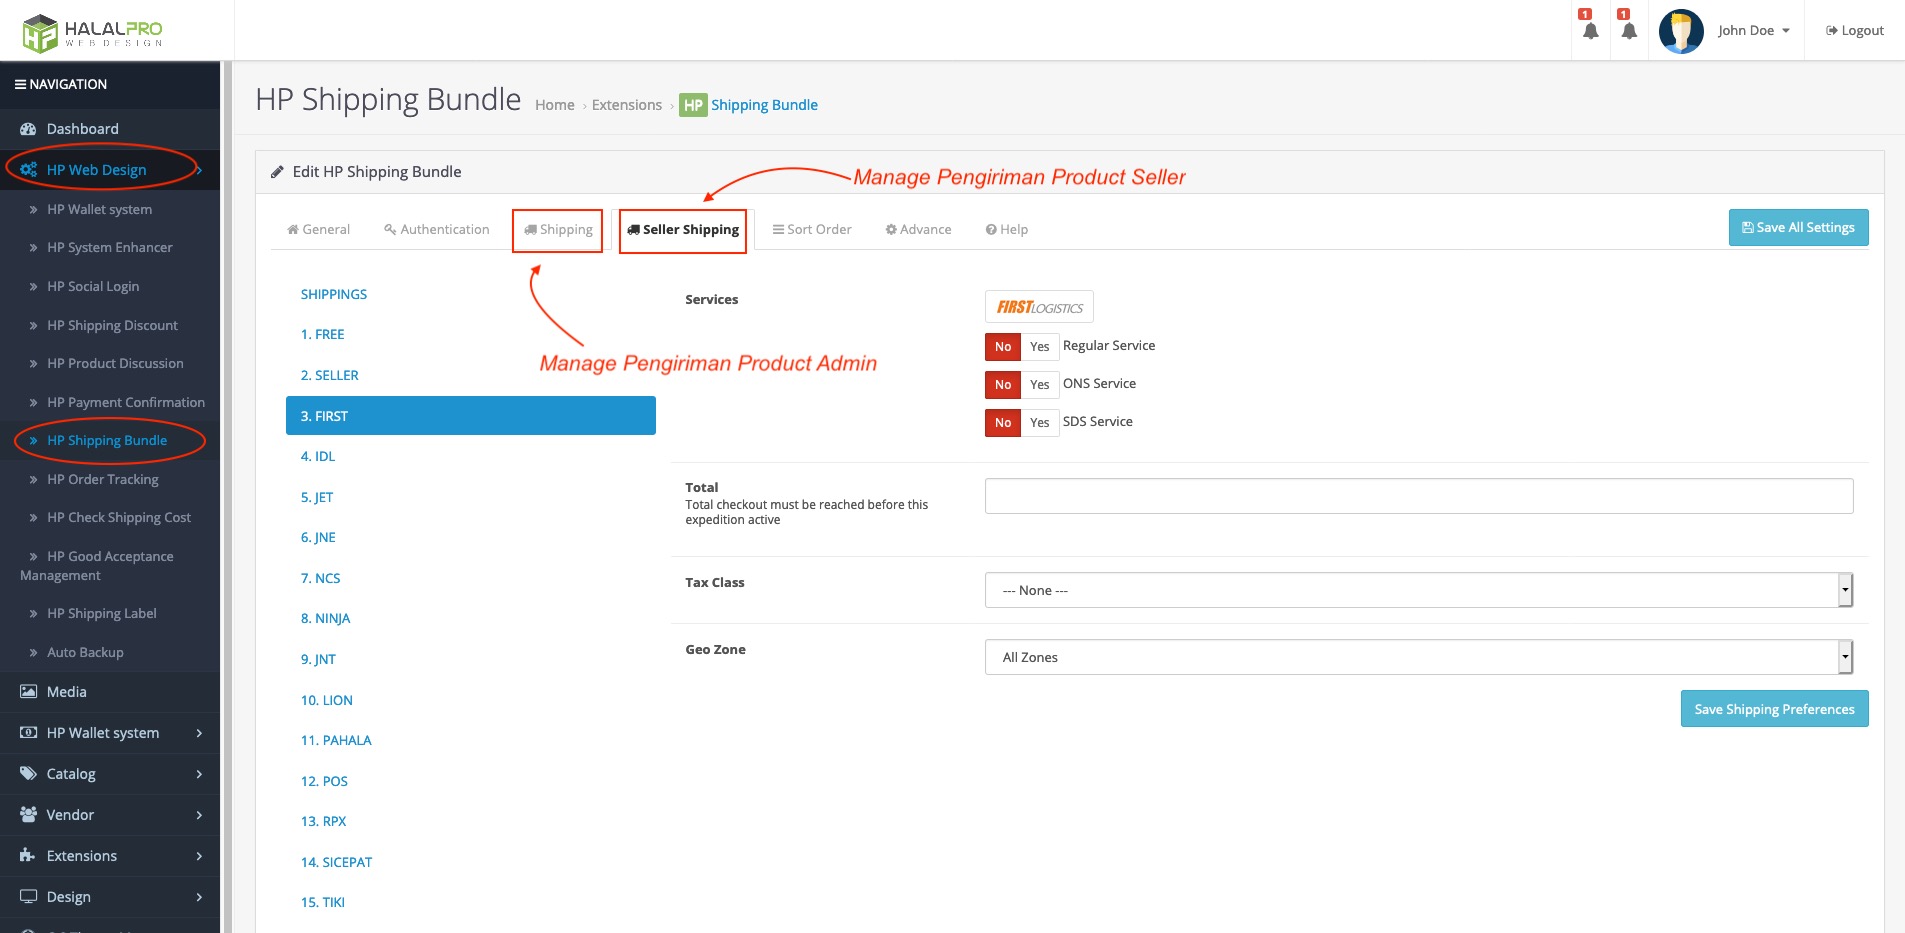Click the Dashboard icon in sidebar
The image size is (1905, 933).
(28, 129)
